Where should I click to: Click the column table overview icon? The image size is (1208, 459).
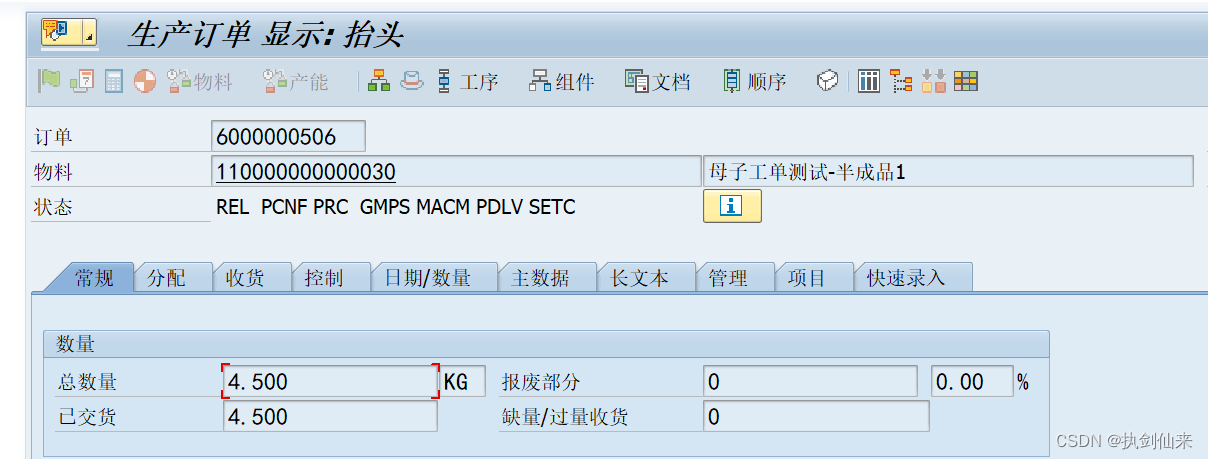(870, 81)
